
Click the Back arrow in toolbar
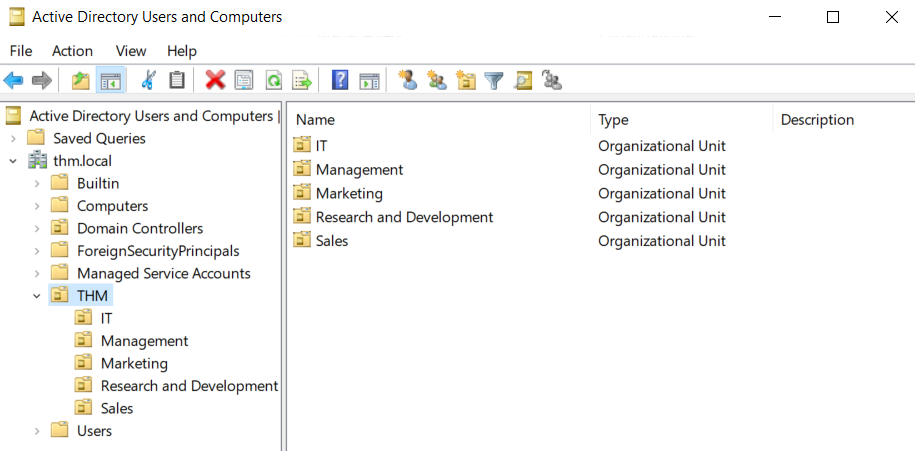[x=14, y=81]
